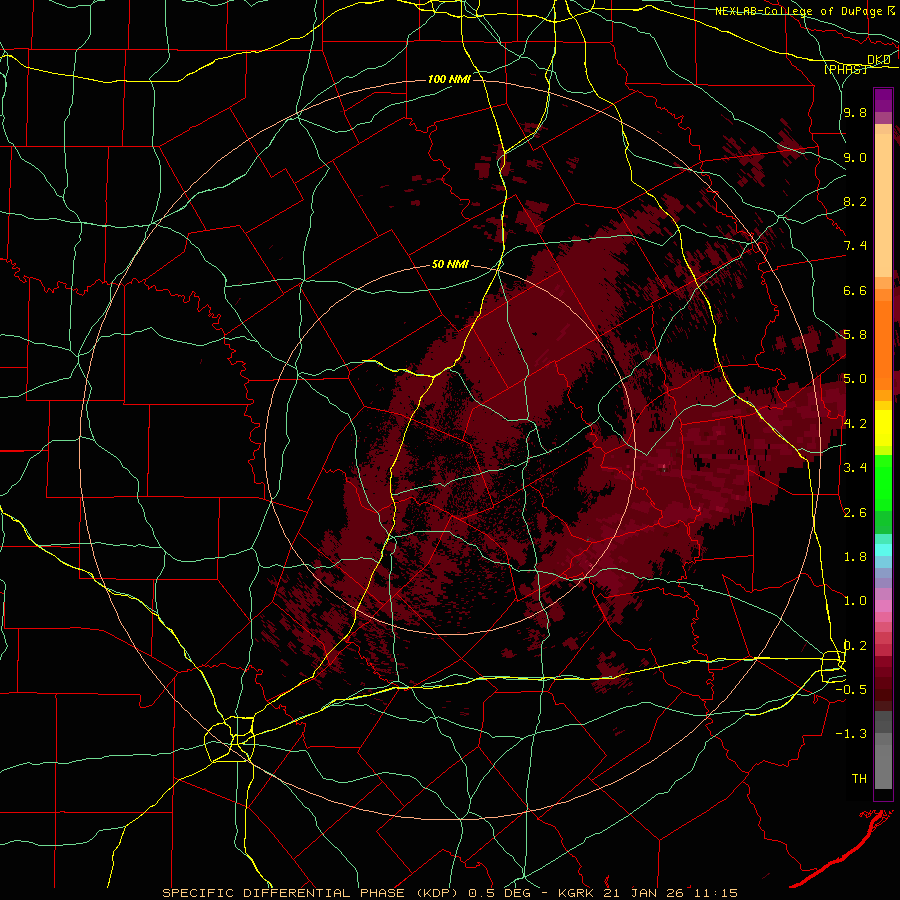Click the 100 NMI range ring label

coord(449,79)
